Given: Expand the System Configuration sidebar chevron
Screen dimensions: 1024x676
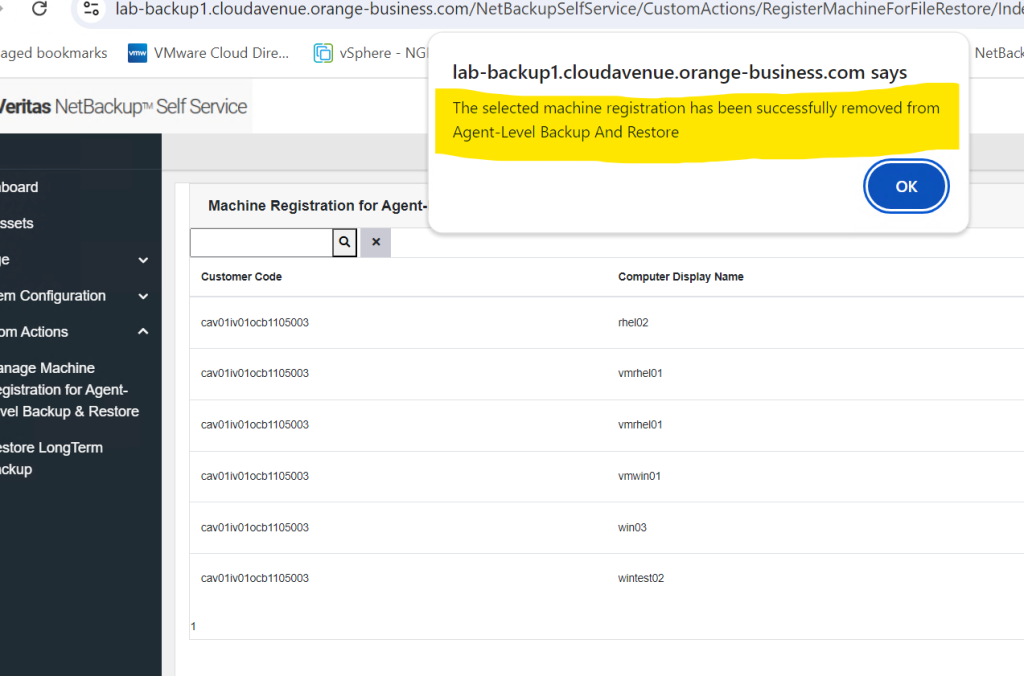Looking at the screenshot, I should click(143, 297).
